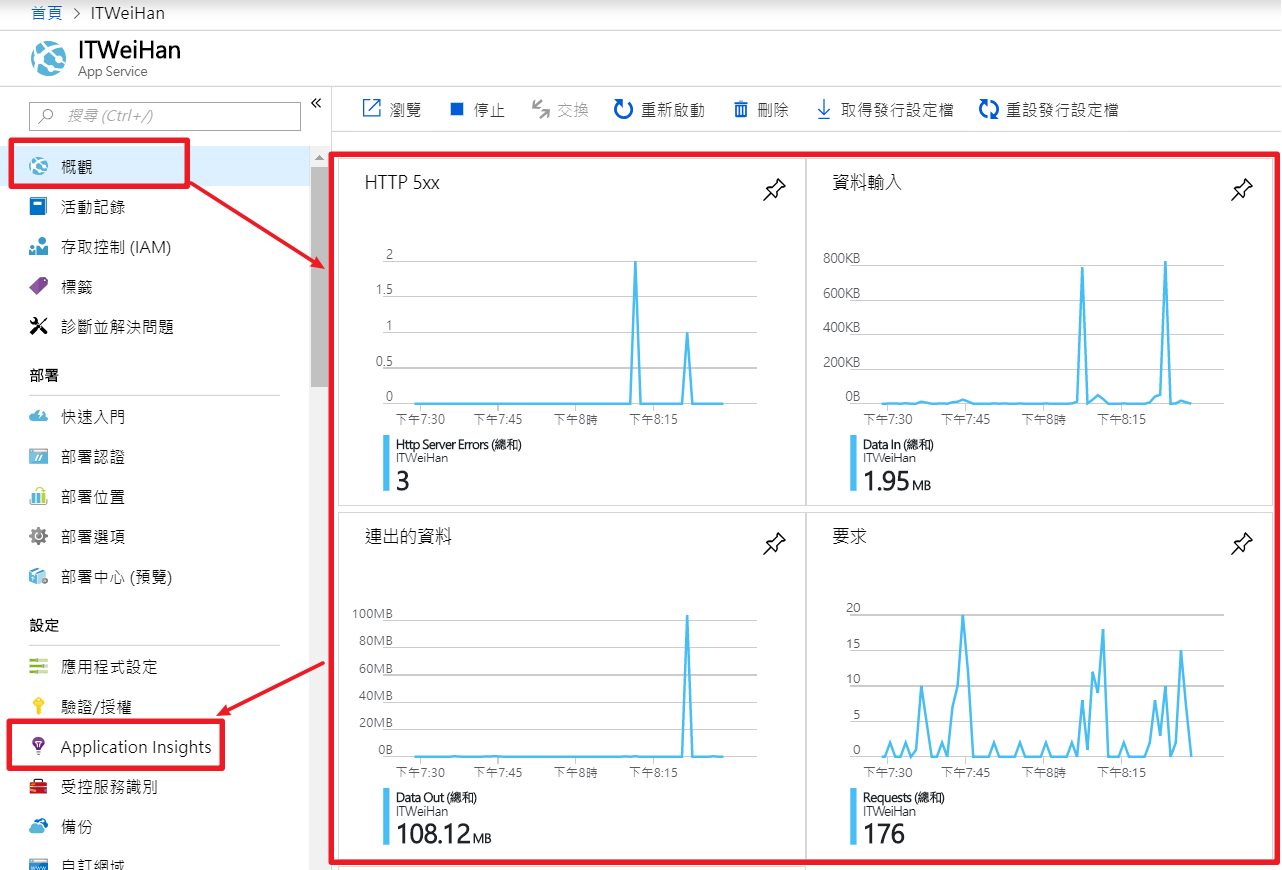
Task: Click the 資料輸入 chart title
Action: click(867, 183)
